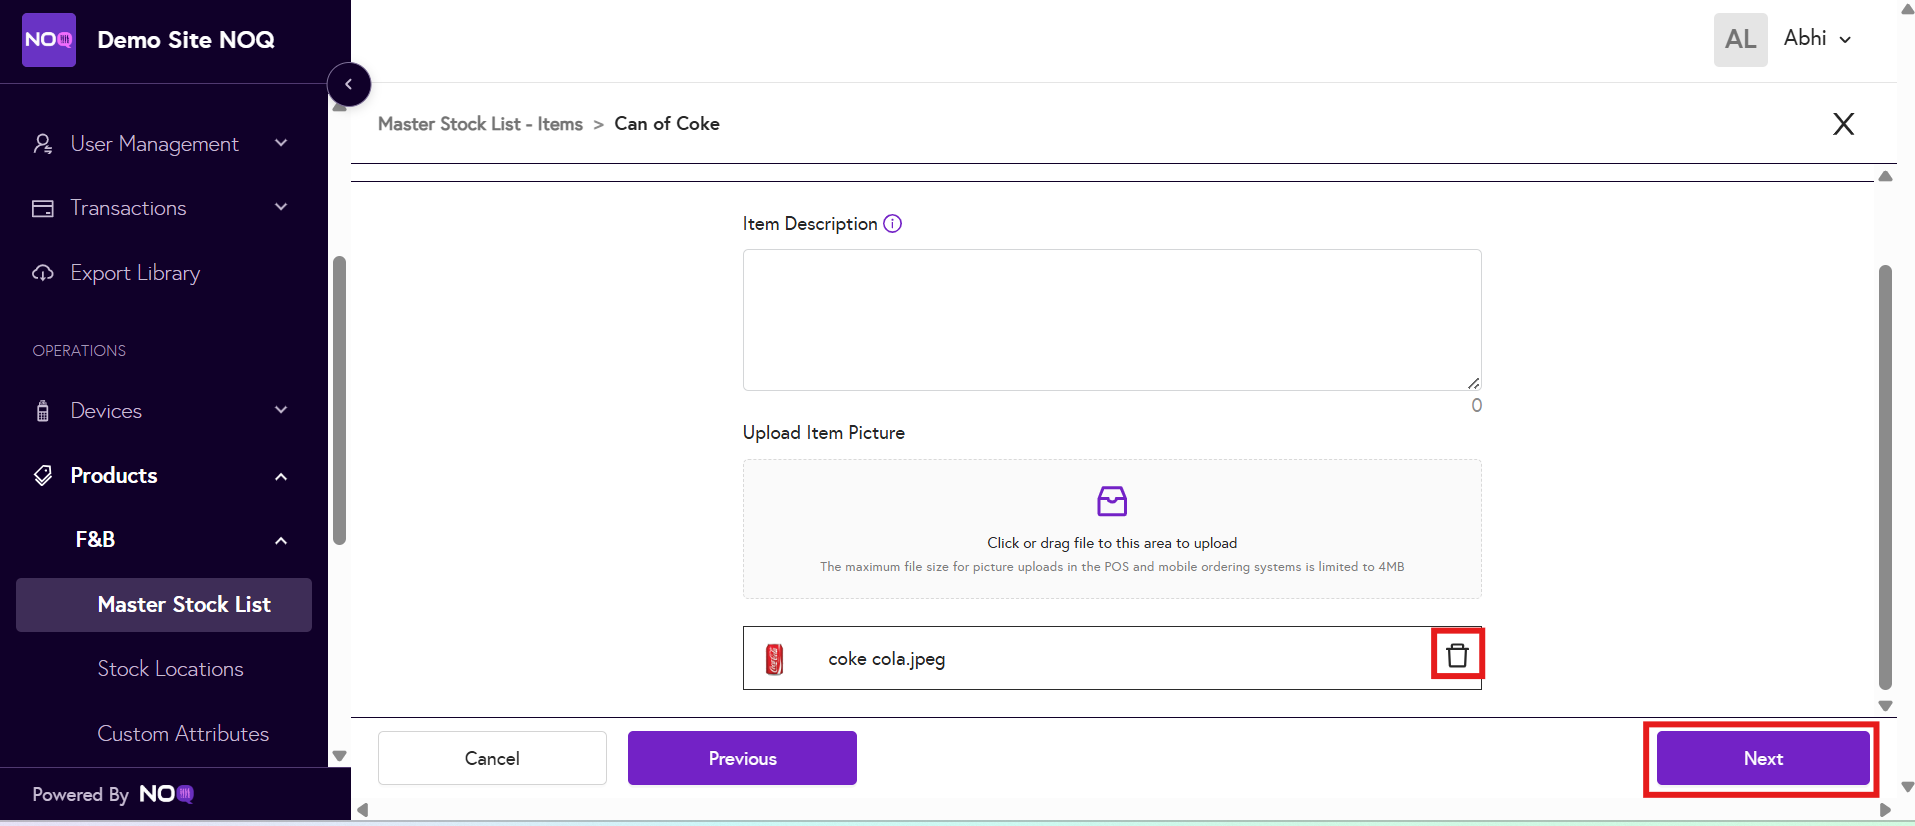This screenshot has height=826, width=1915.
Task: Click the Next button
Action: [x=1762, y=758]
